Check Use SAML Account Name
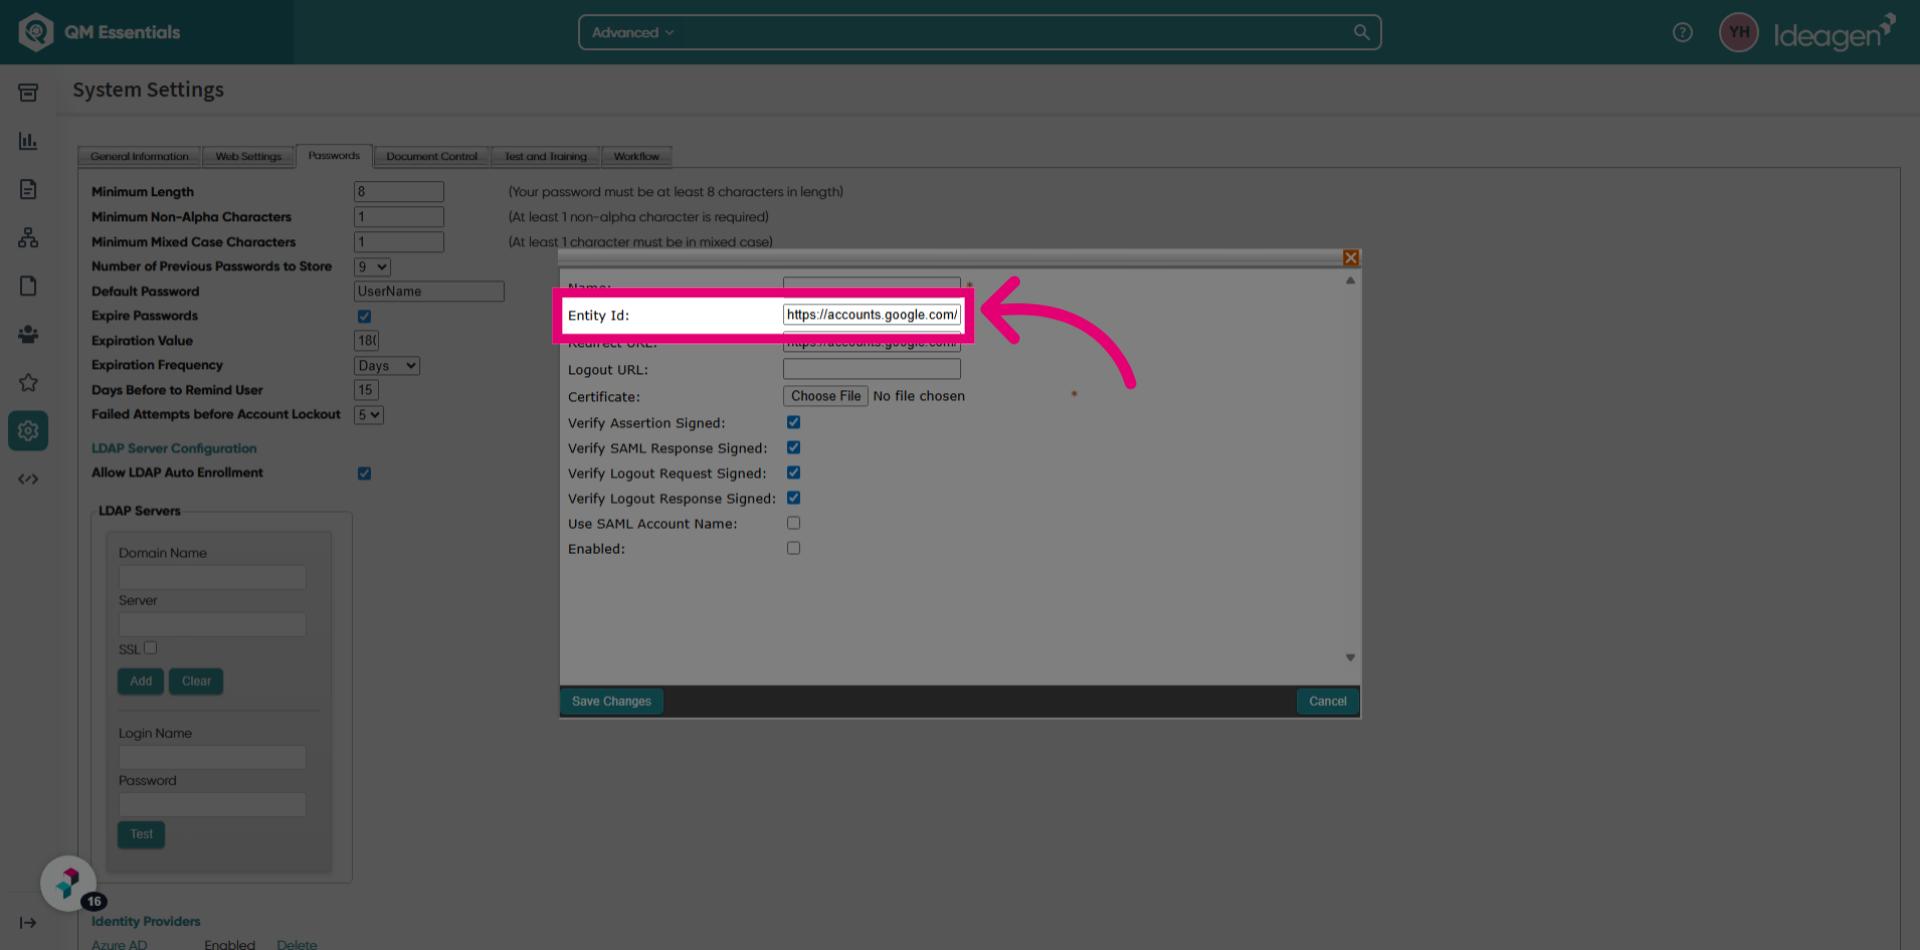 [794, 523]
